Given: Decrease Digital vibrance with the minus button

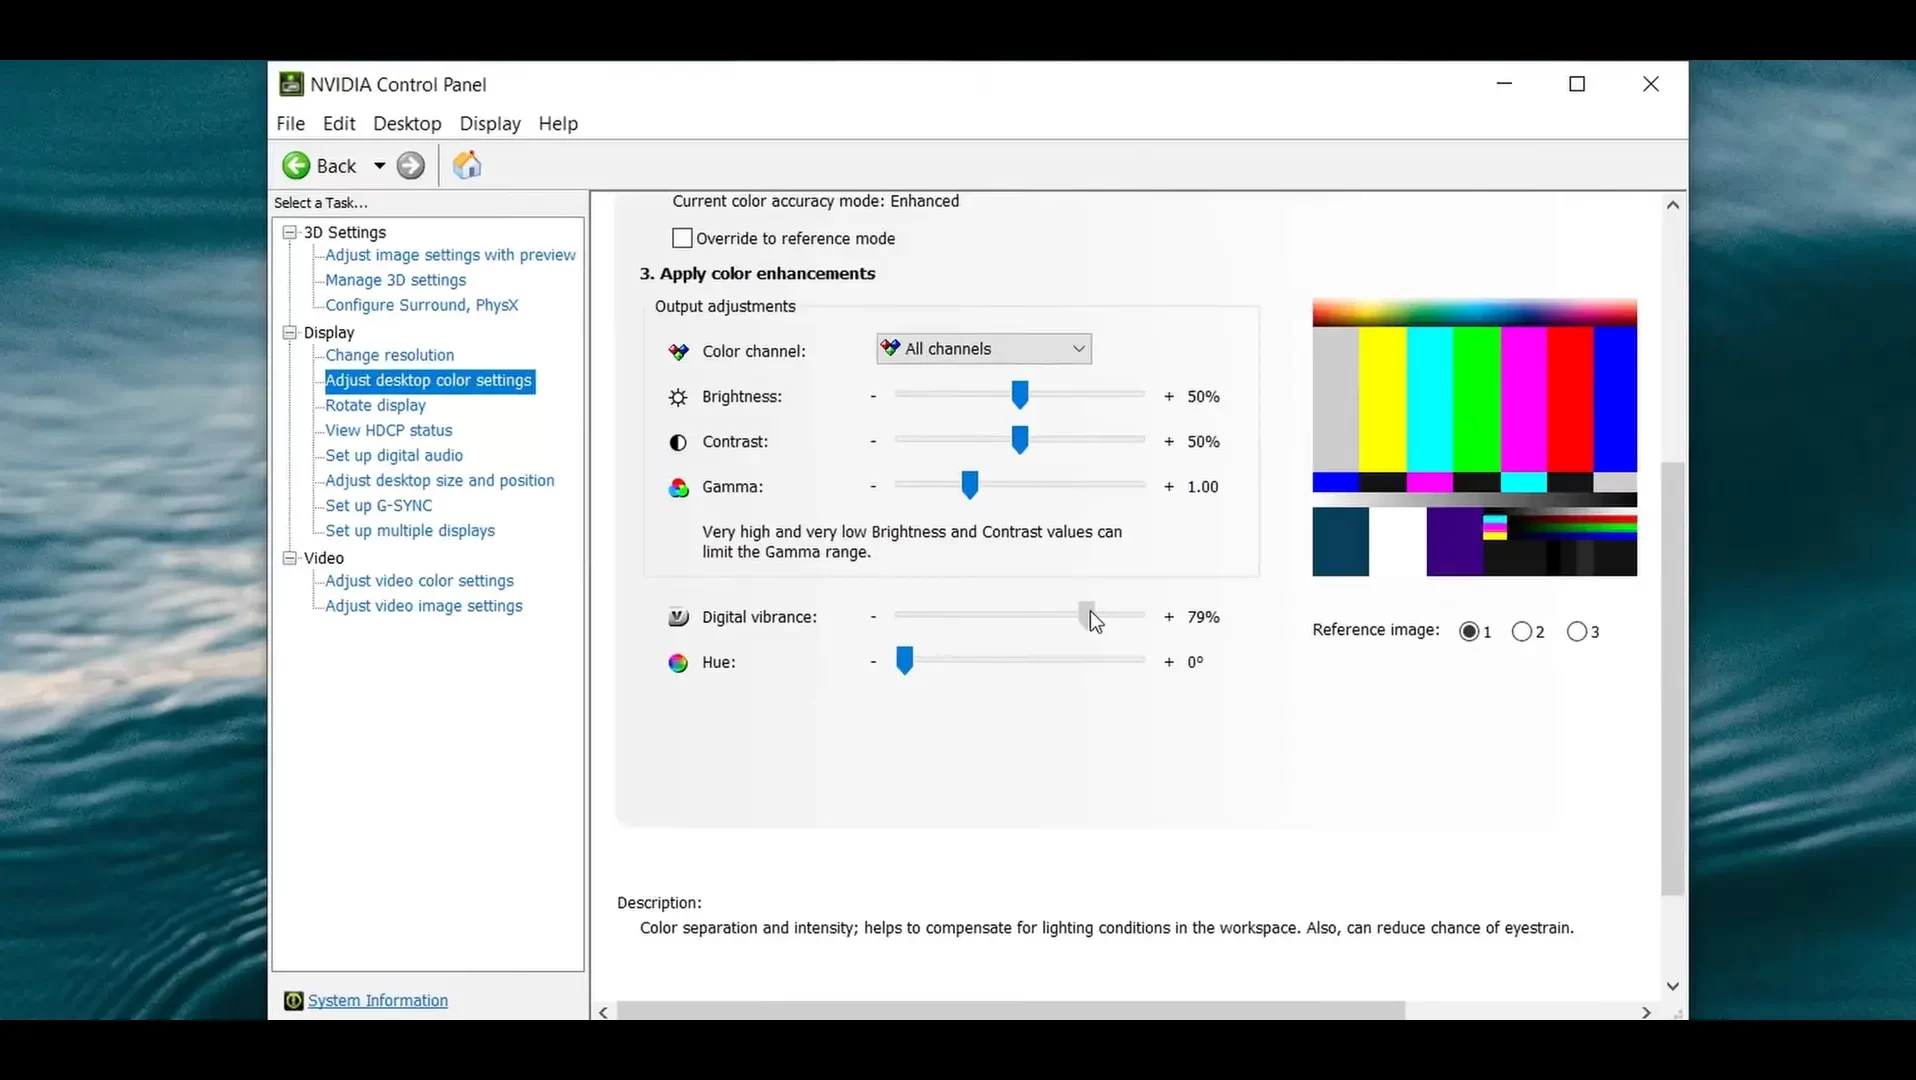Looking at the screenshot, I should tap(873, 617).
